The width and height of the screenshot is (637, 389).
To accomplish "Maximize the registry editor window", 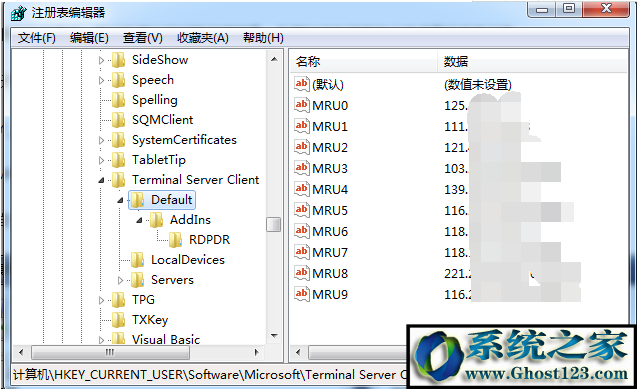I will 569,9.
